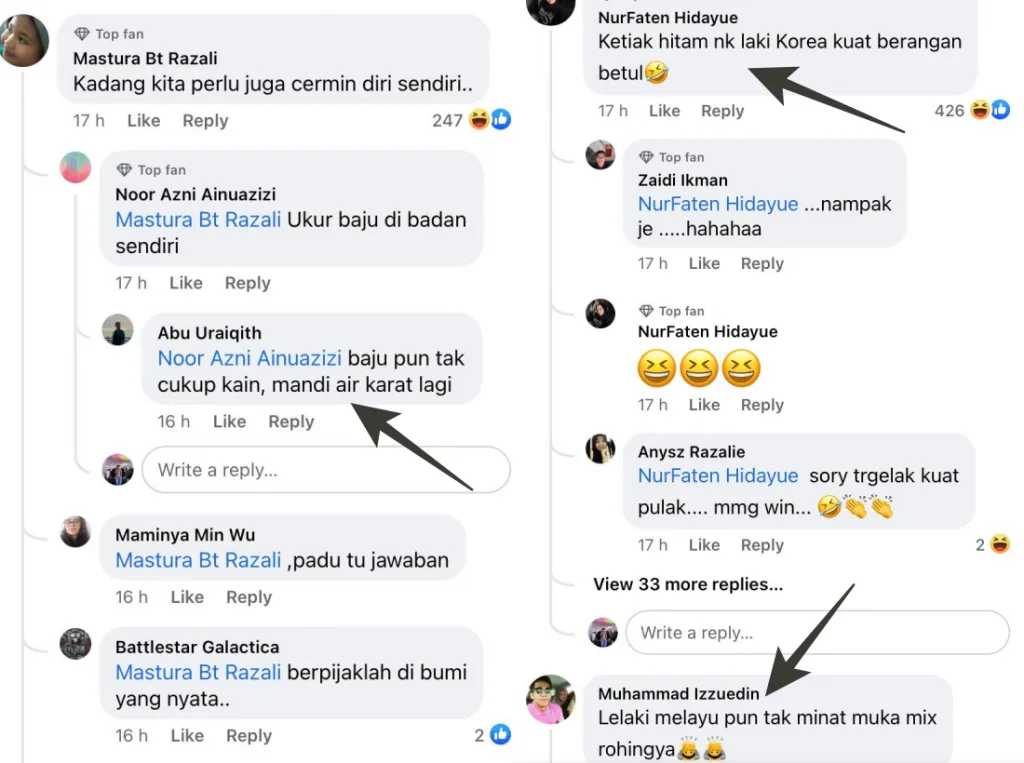Click the right Write a reply box

(x=816, y=633)
